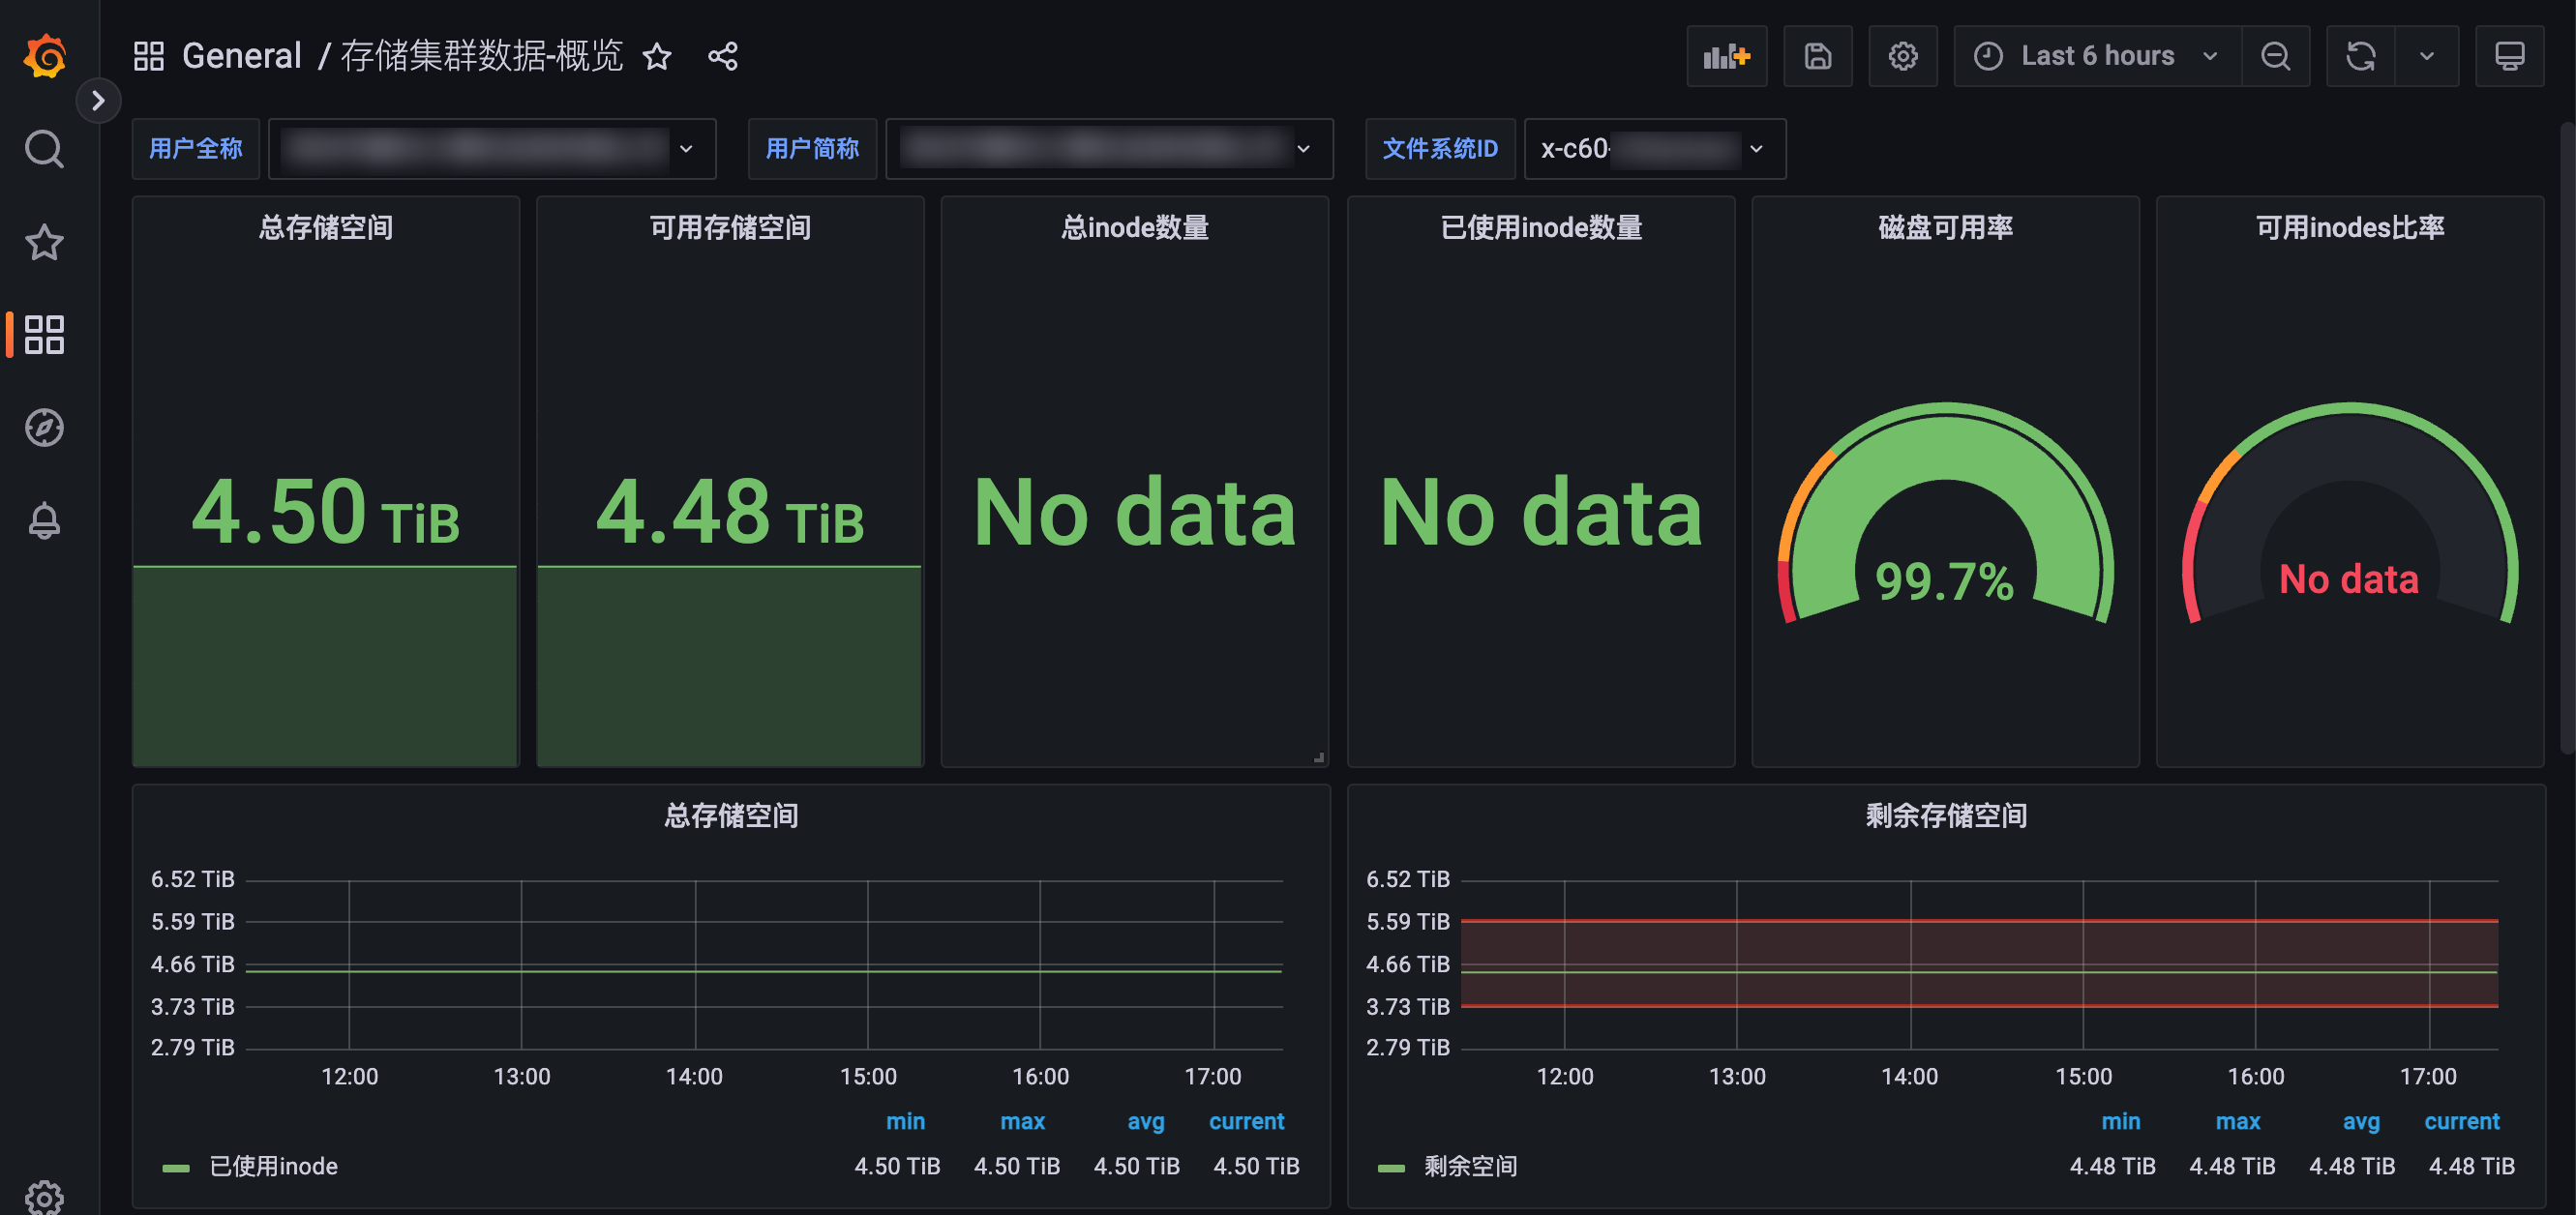Open the search dashboards icon
2576x1215 pixels.
point(44,149)
